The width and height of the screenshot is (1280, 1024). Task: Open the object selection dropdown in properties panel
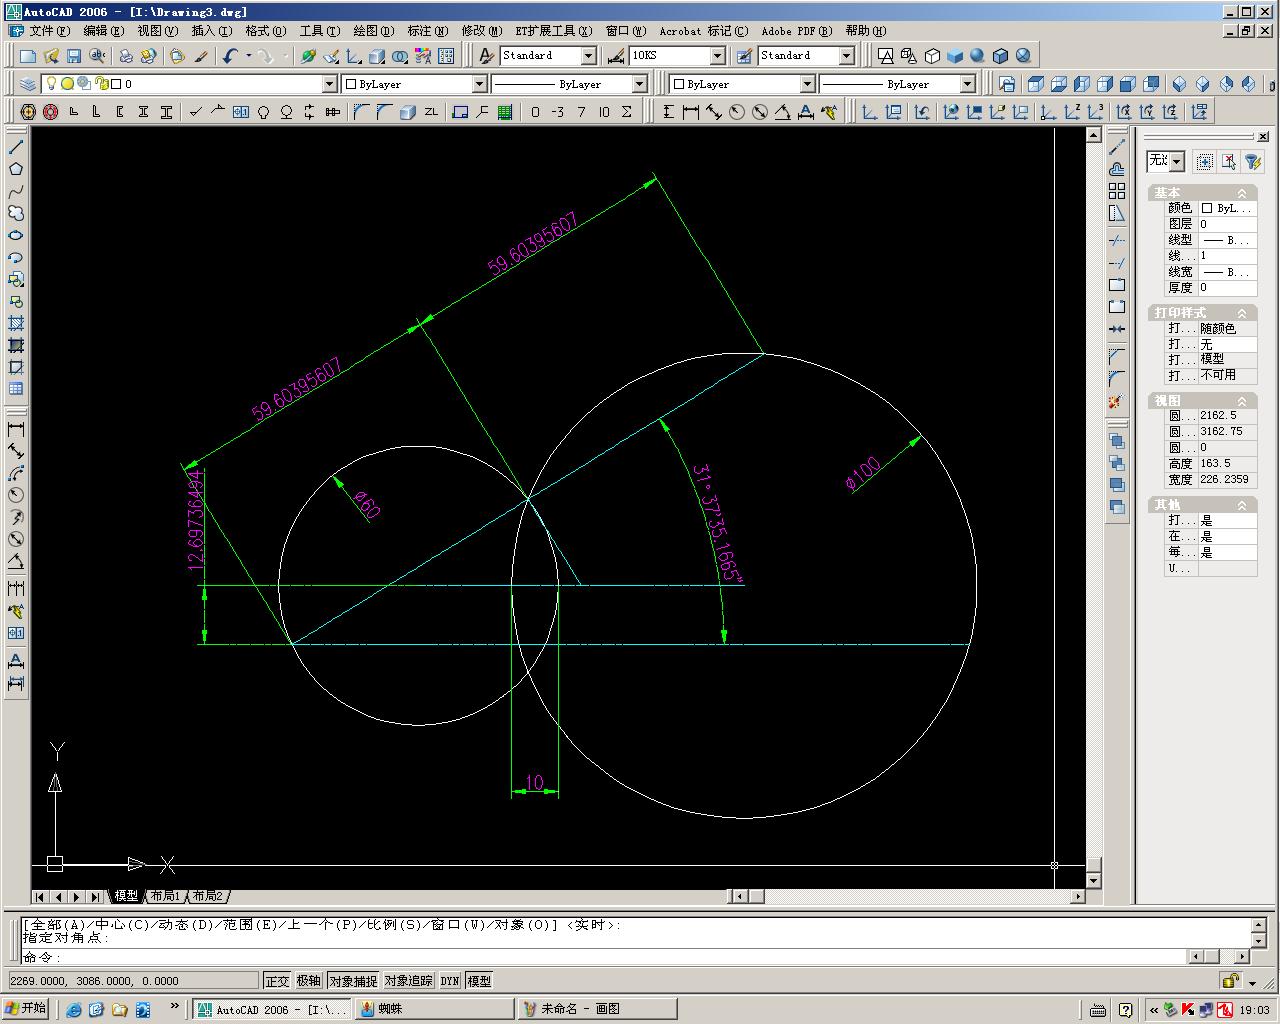click(1177, 161)
